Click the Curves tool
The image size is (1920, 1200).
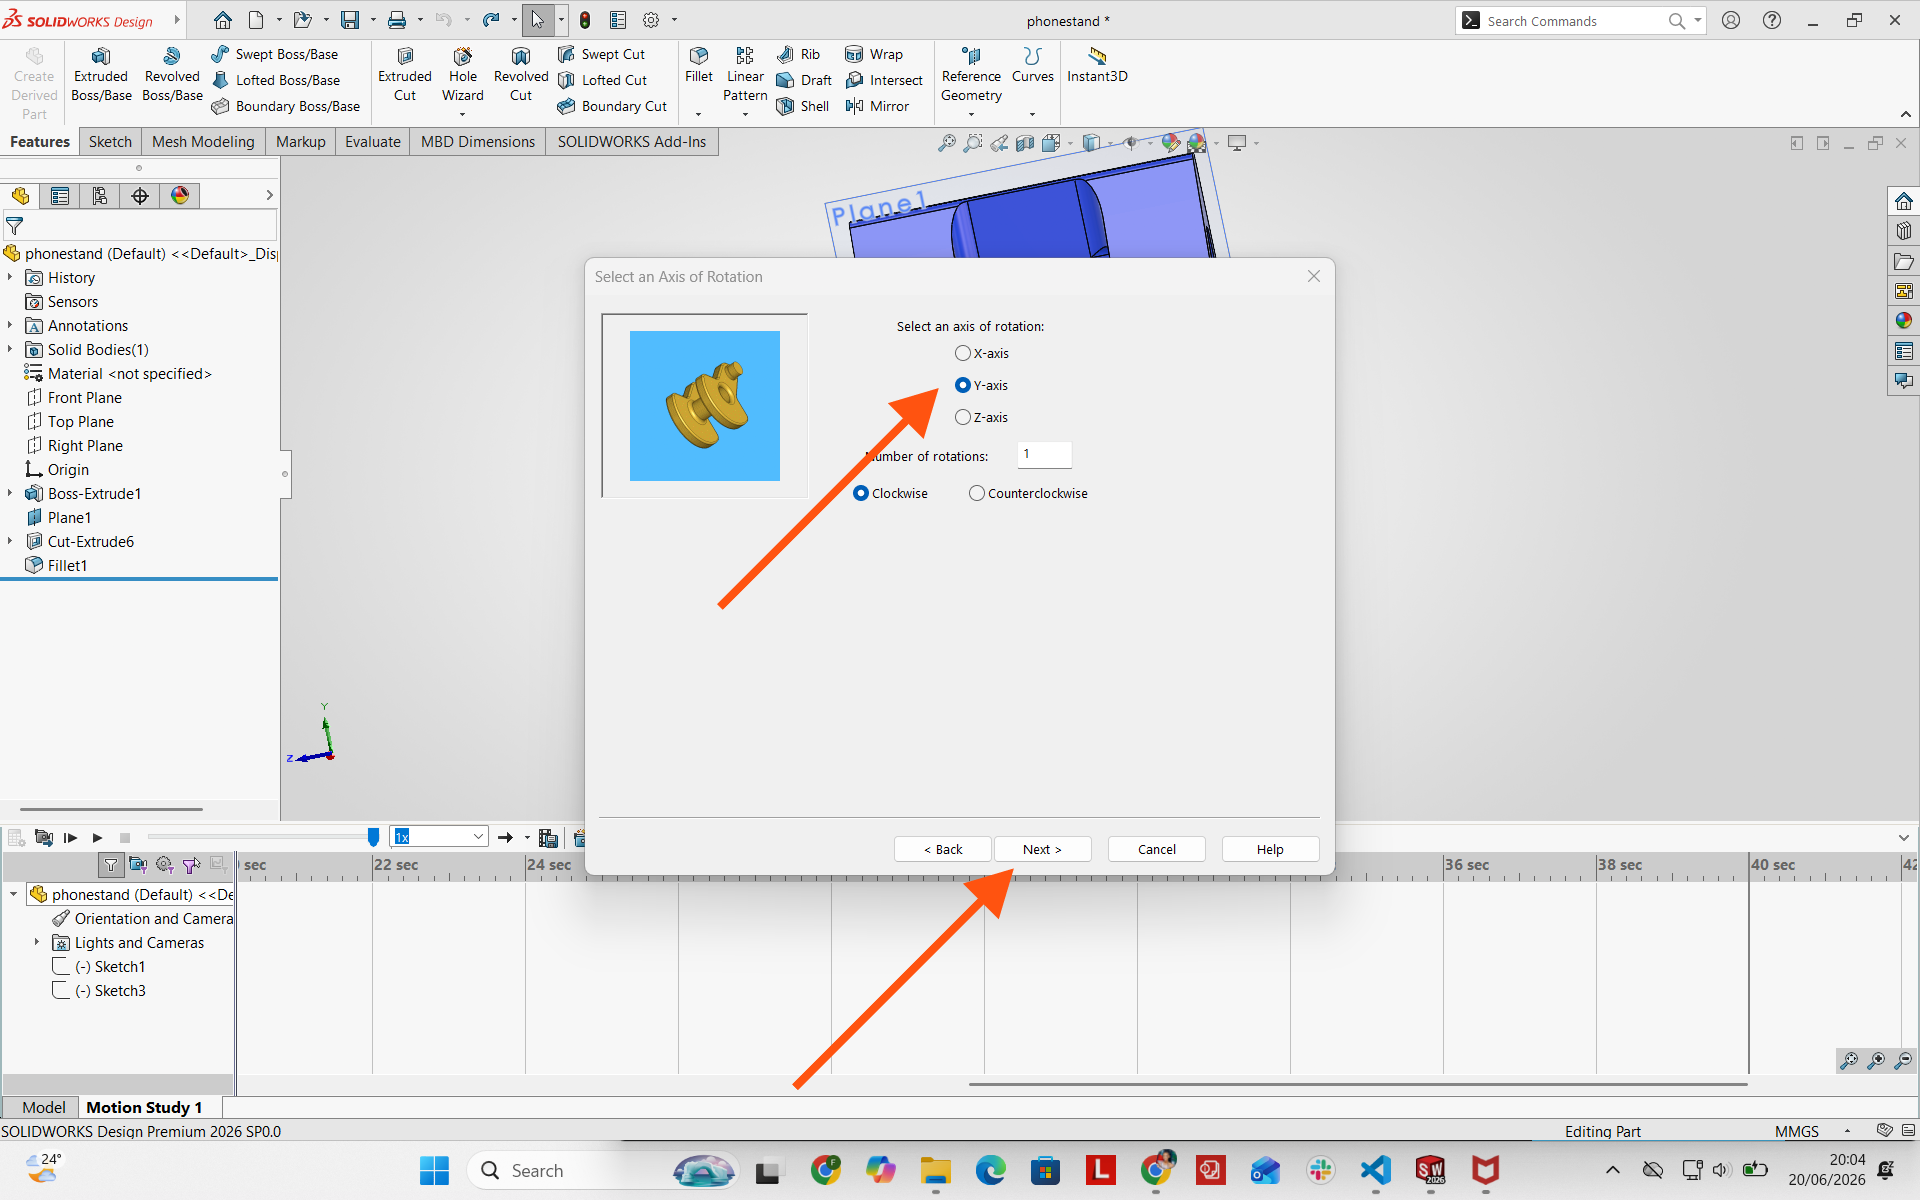[1033, 66]
